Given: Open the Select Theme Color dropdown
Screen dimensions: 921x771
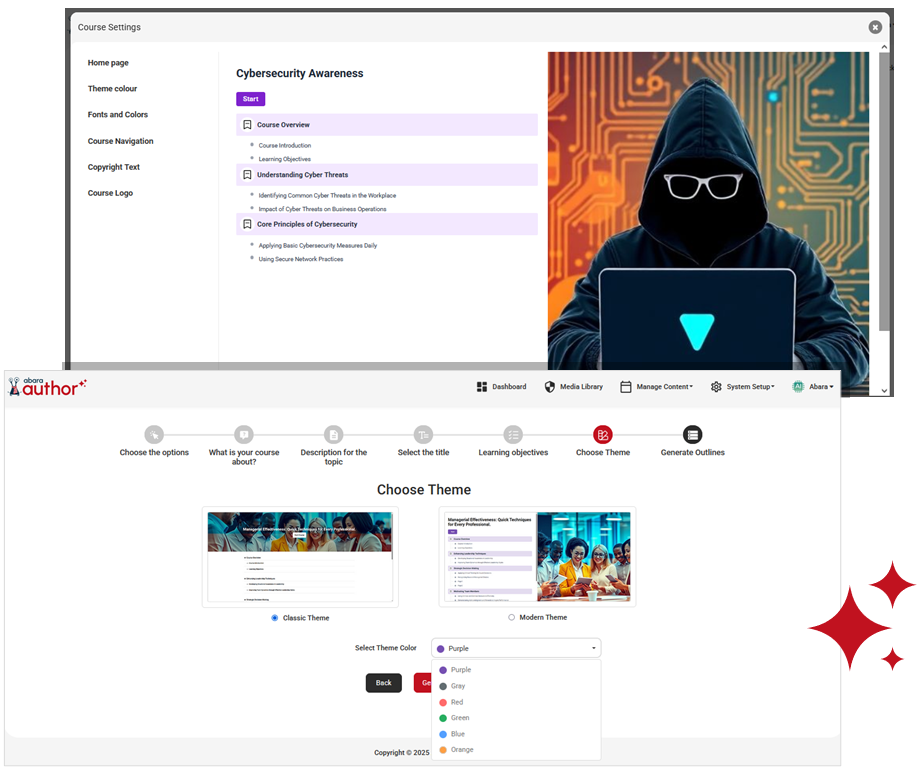Looking at the screenshot, I should click(x=515, y=648).
